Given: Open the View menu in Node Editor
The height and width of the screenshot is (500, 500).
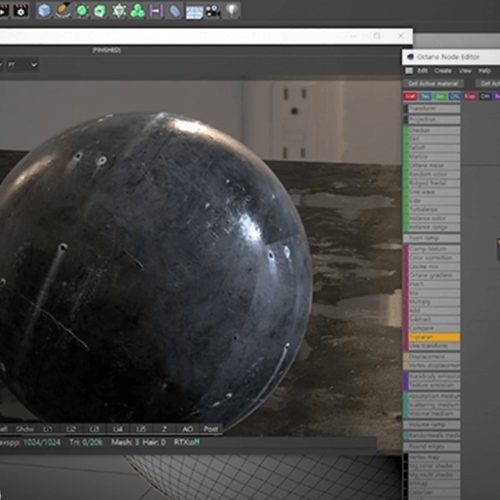Looking at the screenshot, I should 465,71.
